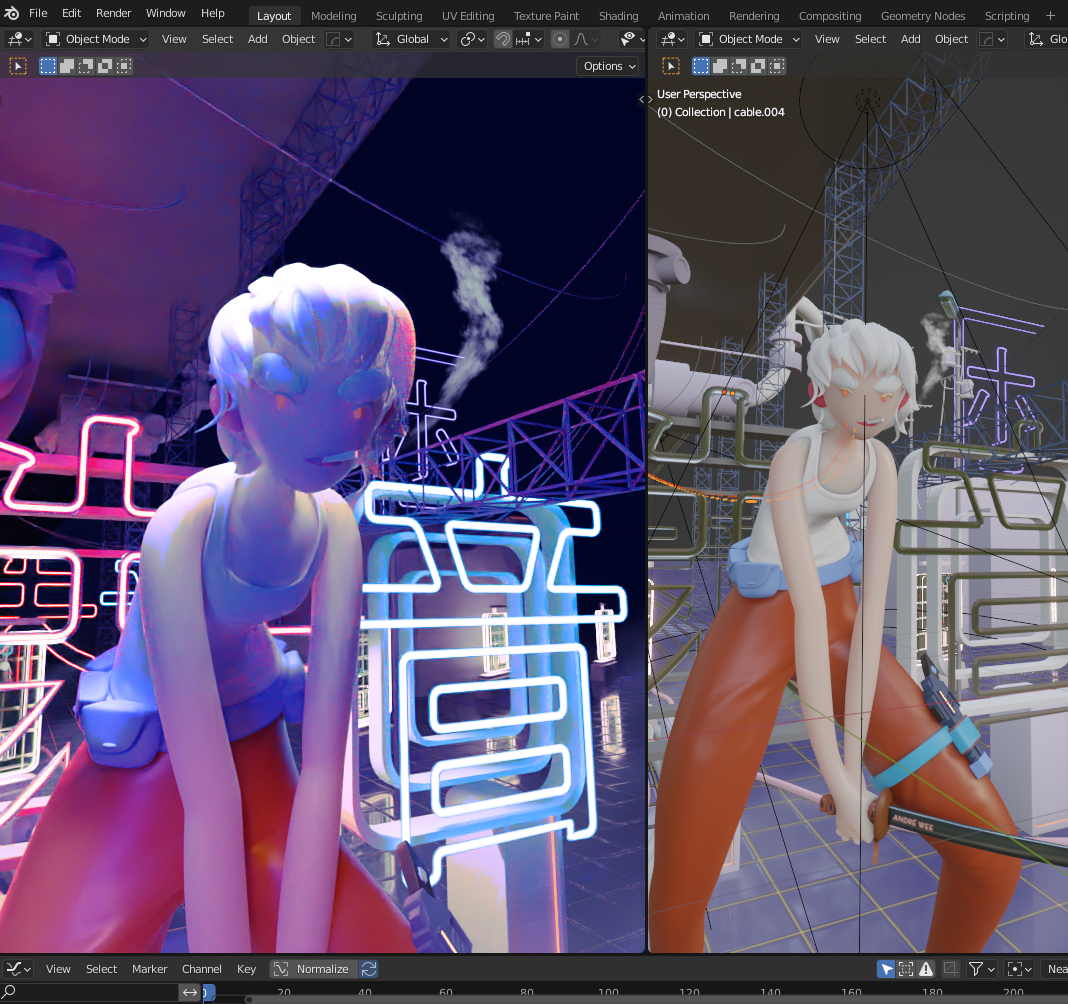1068x1004 pixels.
Task: Switch to the Geometry Nodes workspace tab
Action: 923,16
